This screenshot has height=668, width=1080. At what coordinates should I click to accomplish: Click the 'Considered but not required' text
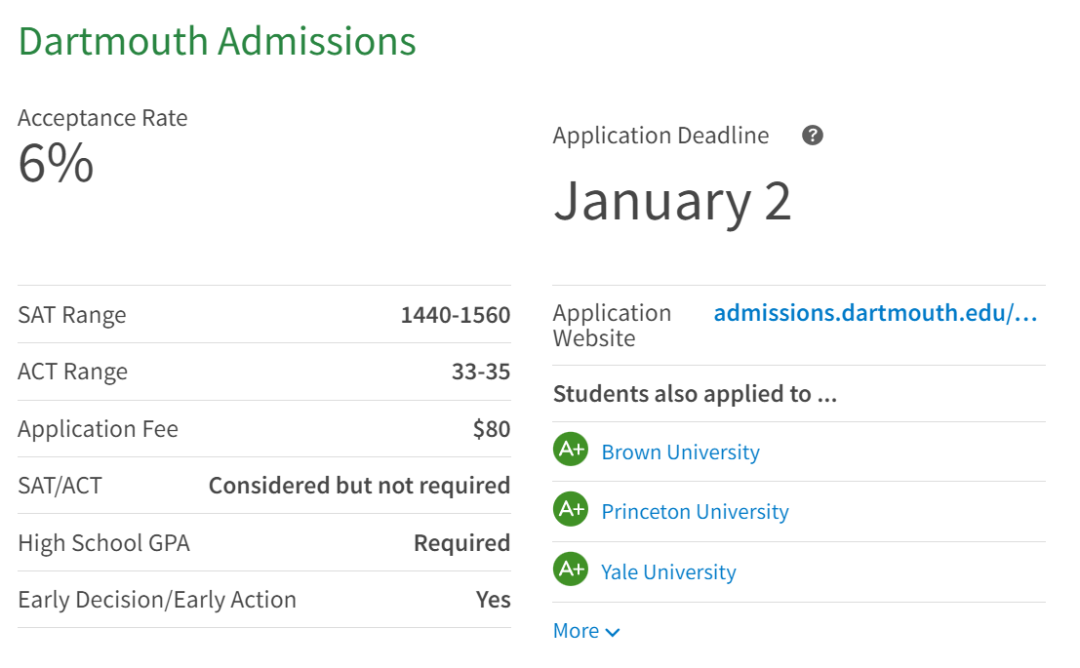[359, 486]
